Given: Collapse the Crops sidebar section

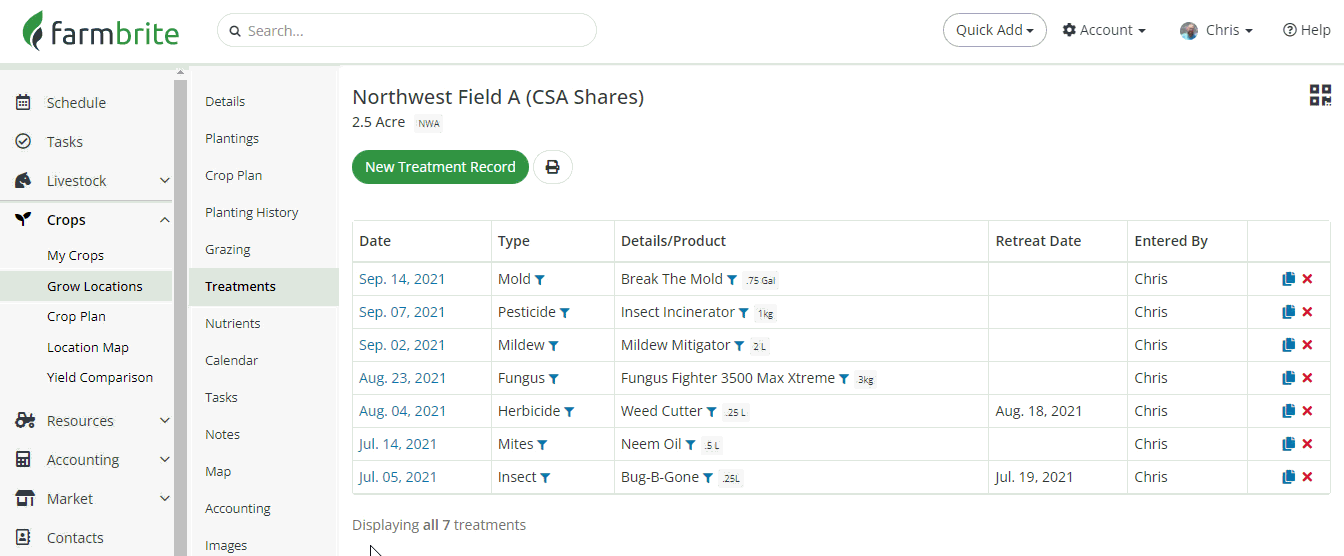Looking at the screenshot, I should (165, 220).
